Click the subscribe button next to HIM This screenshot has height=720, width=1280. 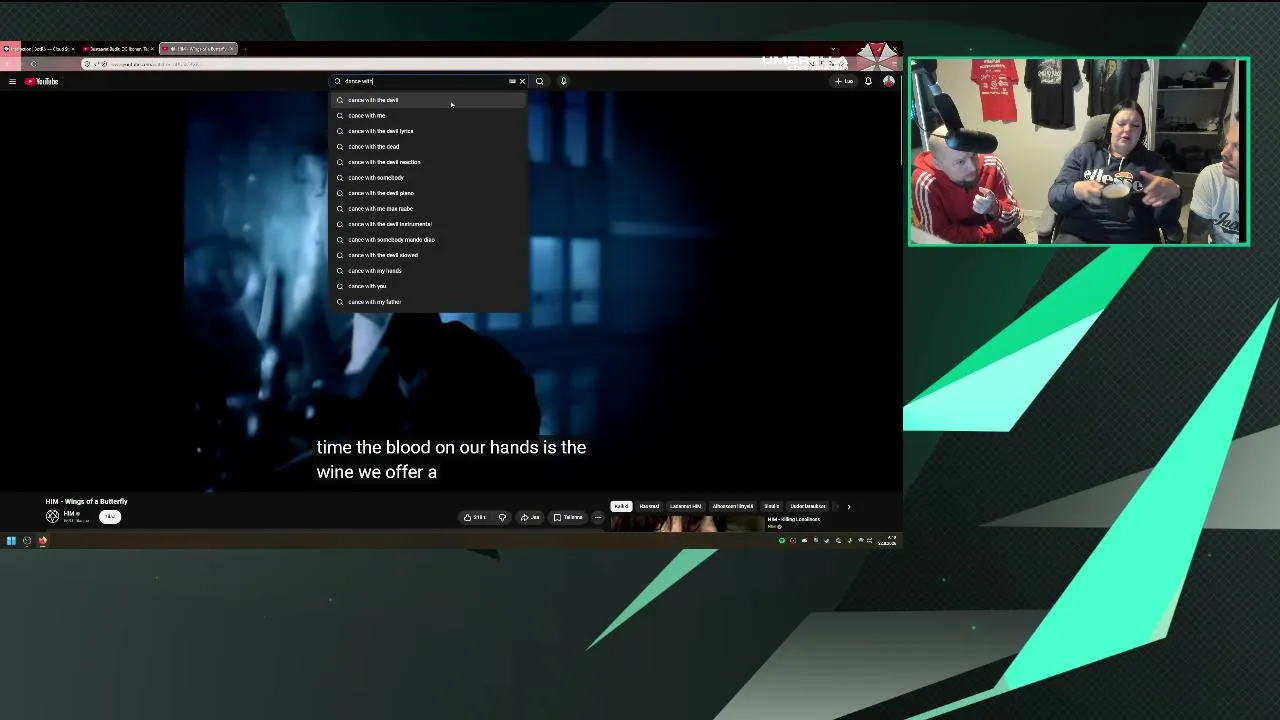110,516
